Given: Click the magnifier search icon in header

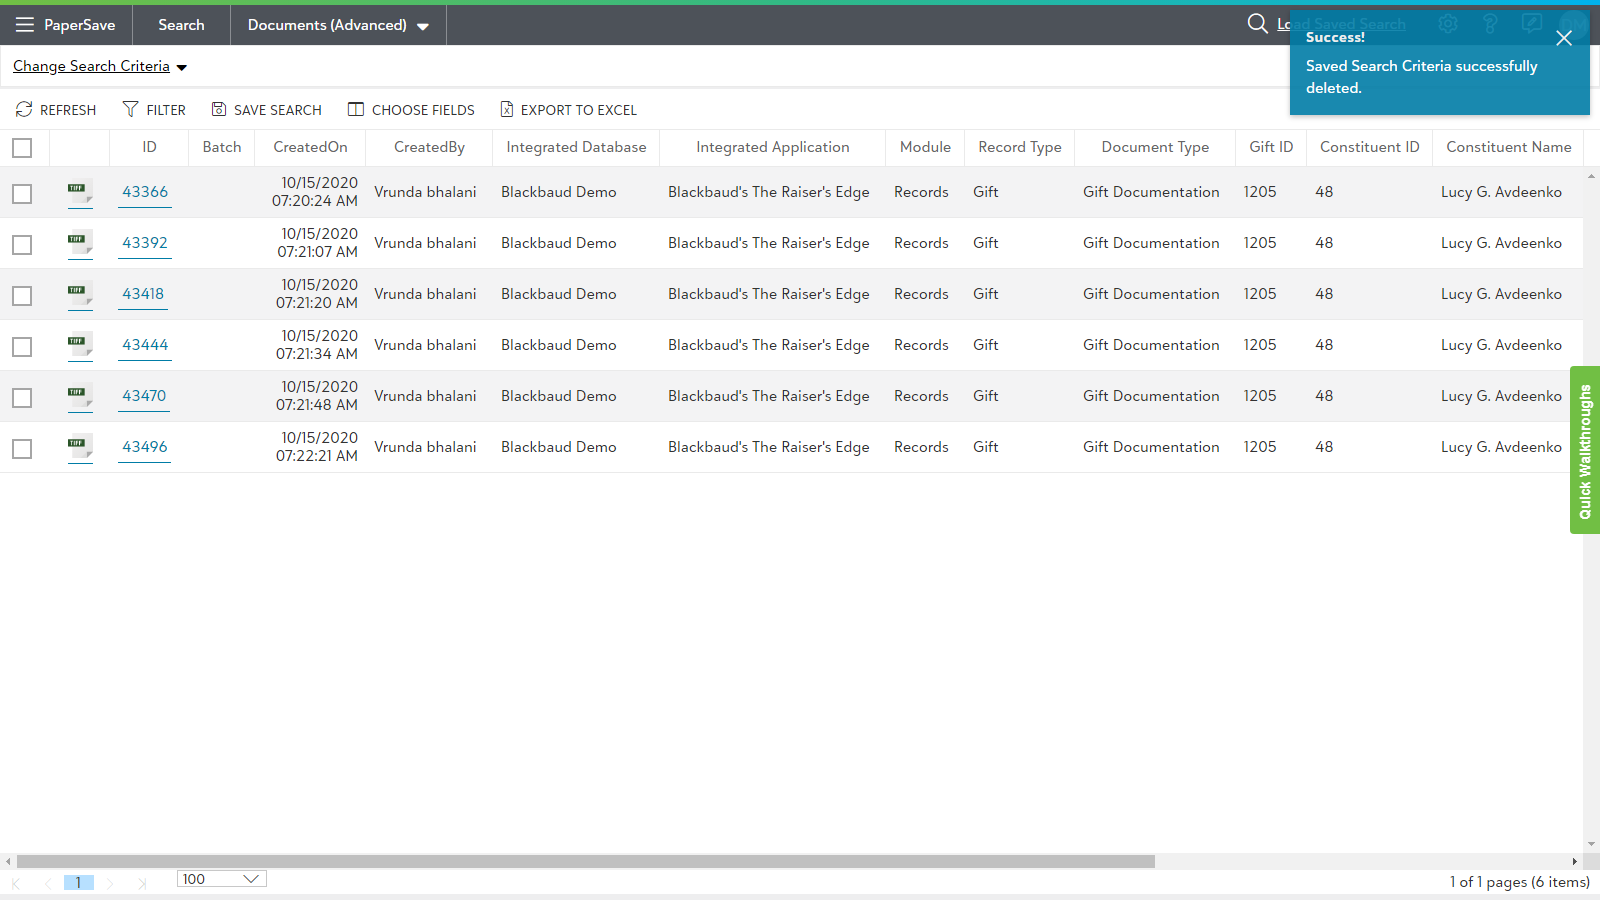Looking at the screenshot, I should 1257,24.
